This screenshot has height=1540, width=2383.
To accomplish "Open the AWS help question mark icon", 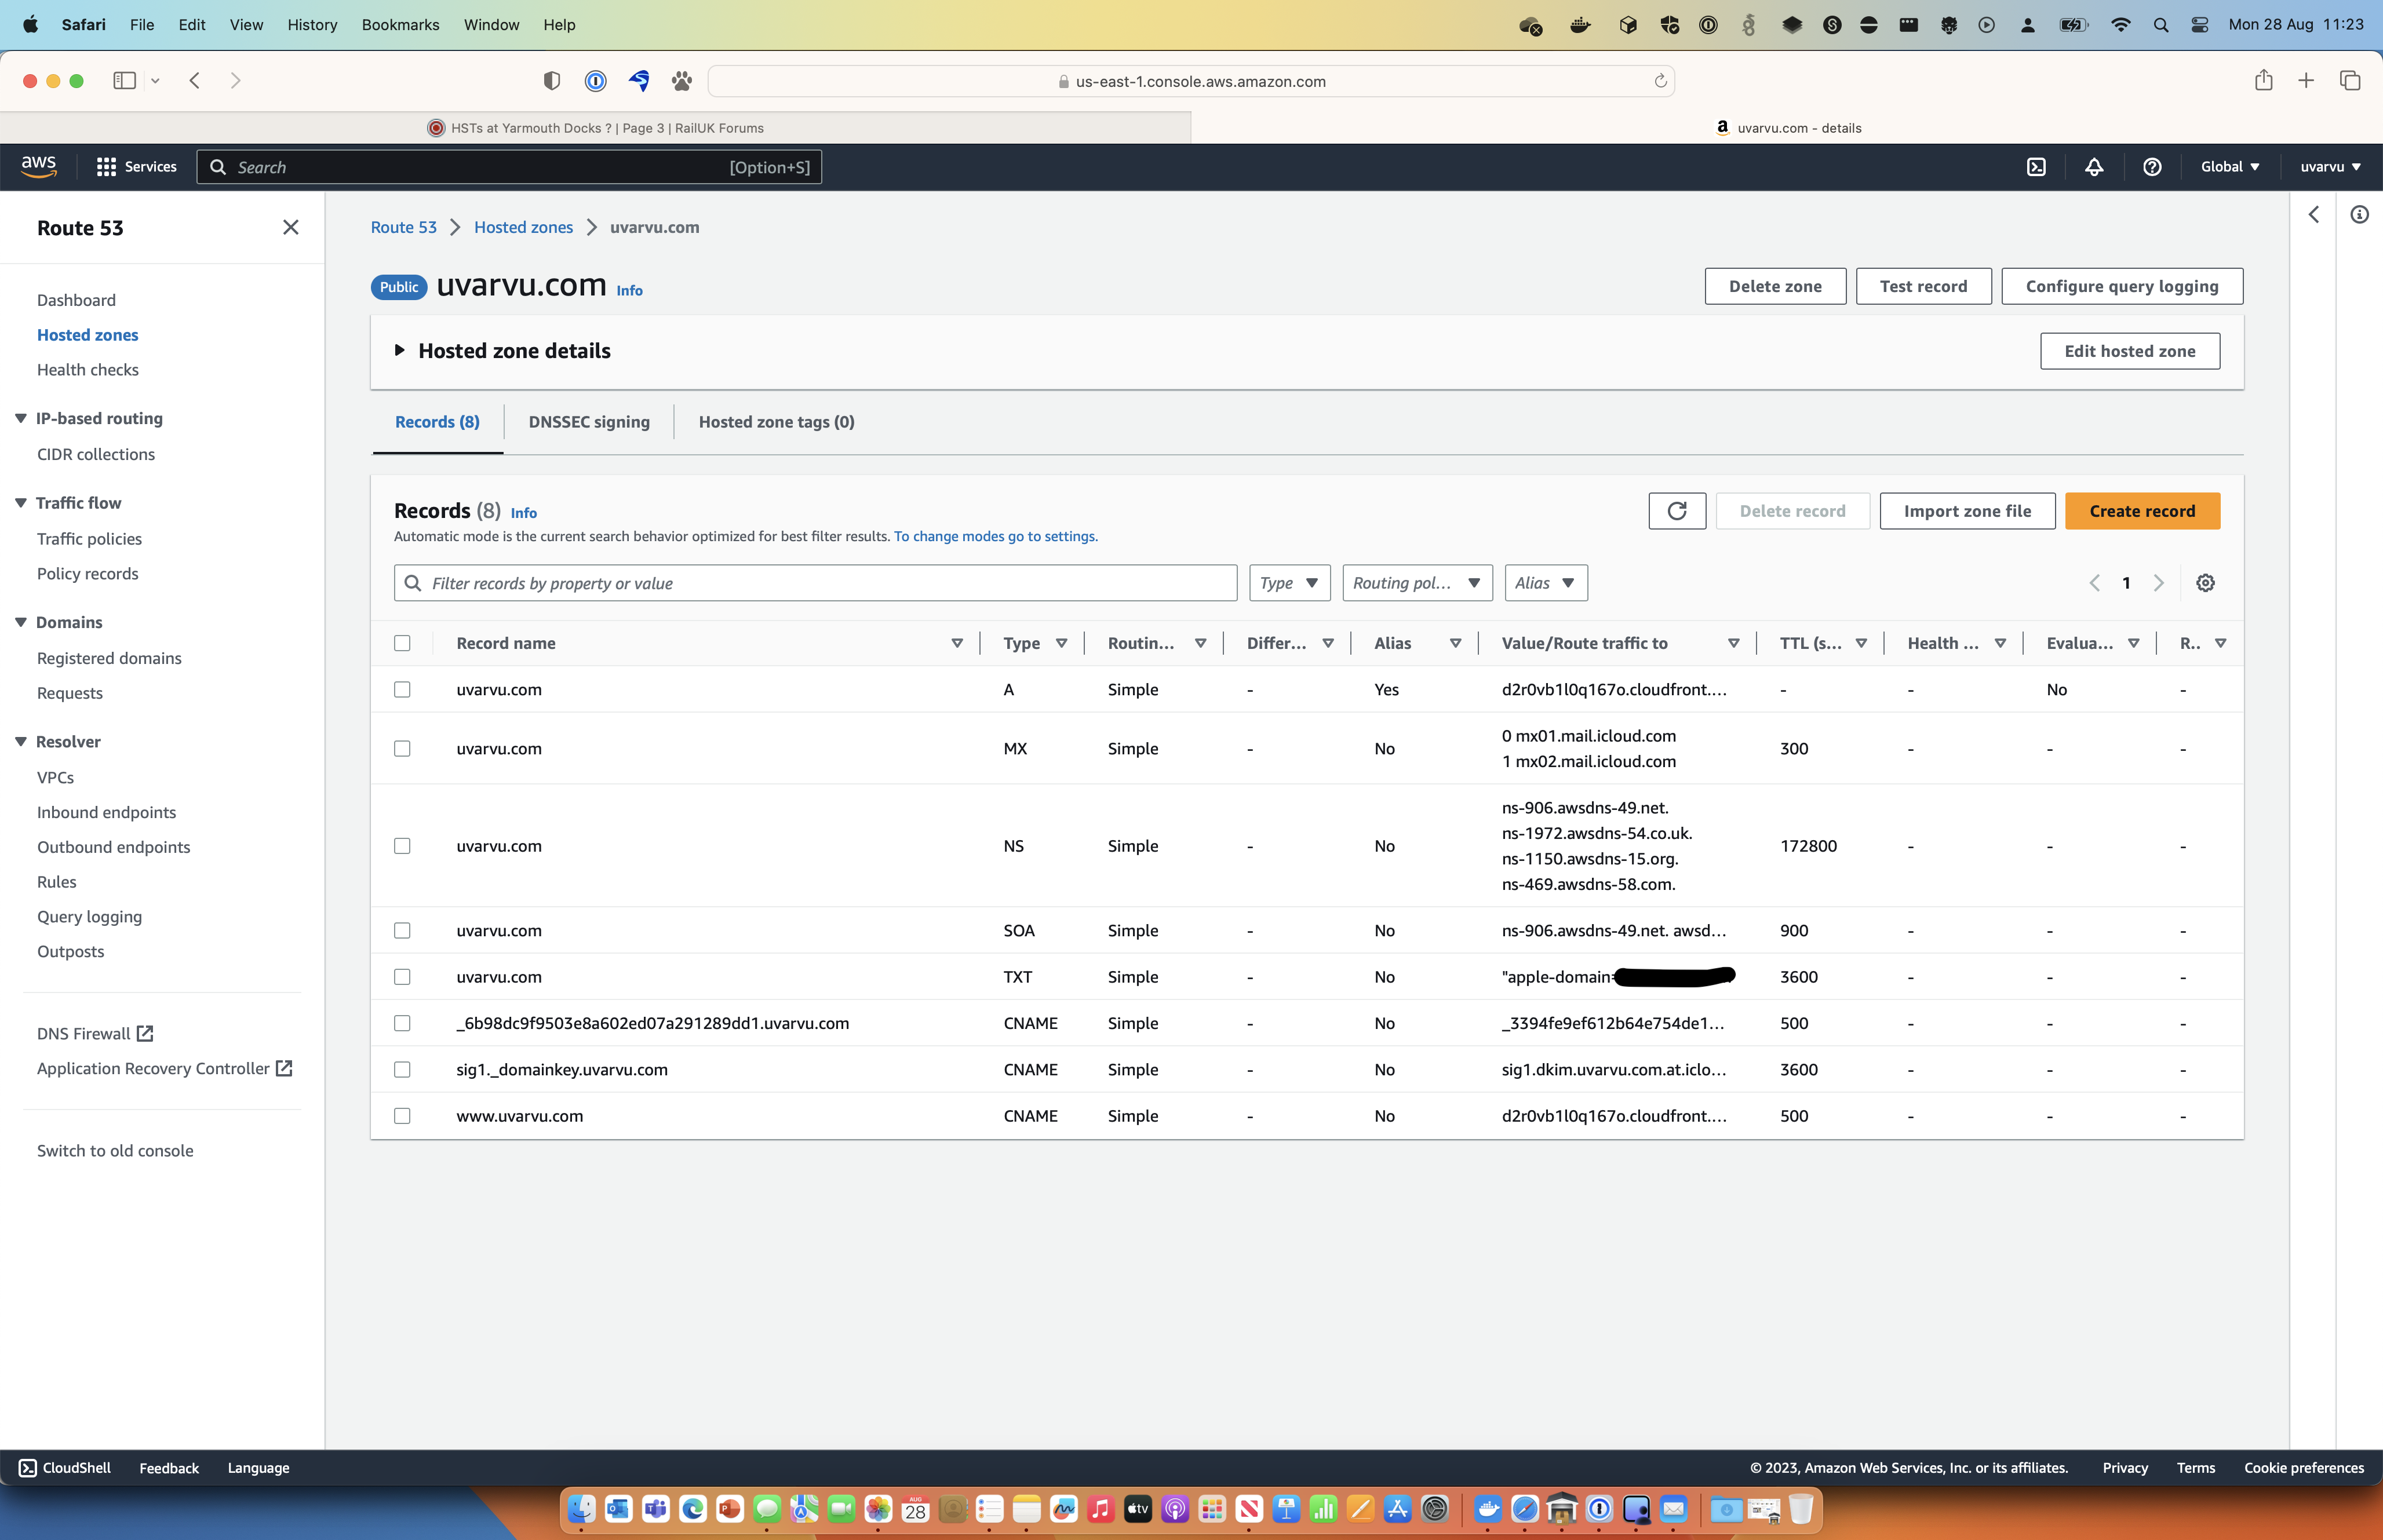I will [2152, 166].
